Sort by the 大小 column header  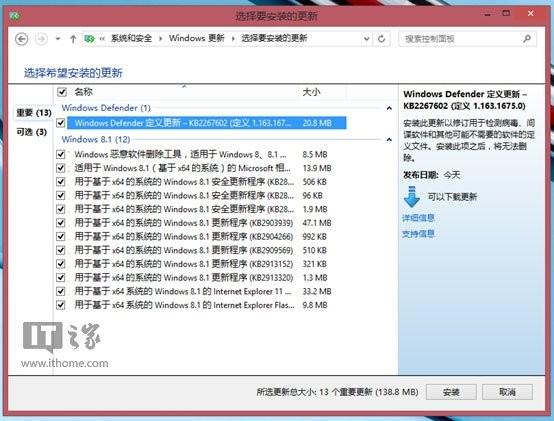tap(311, 92)
